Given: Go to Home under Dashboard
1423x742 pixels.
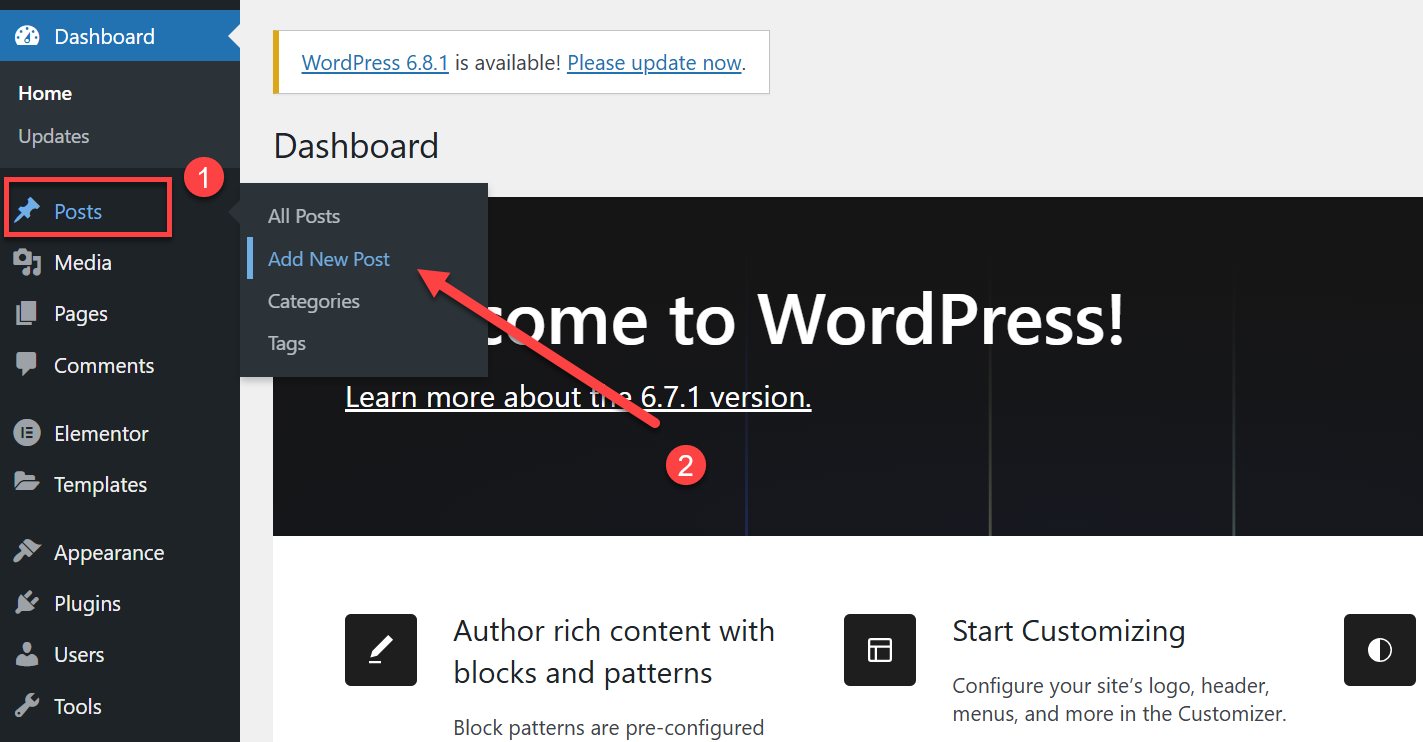Looking at the screenshot, I should click(45, 93).
